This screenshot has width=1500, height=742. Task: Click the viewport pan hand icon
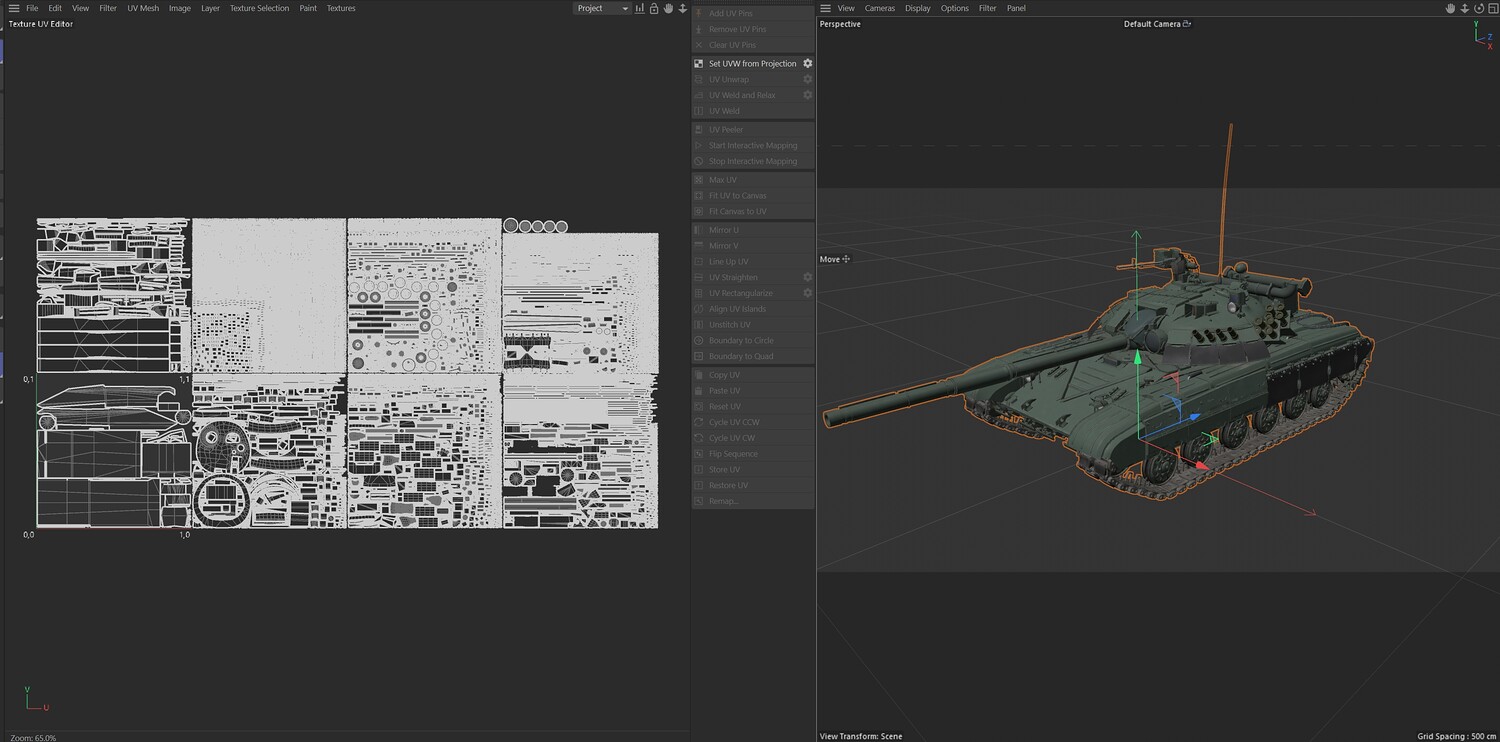1450,8
